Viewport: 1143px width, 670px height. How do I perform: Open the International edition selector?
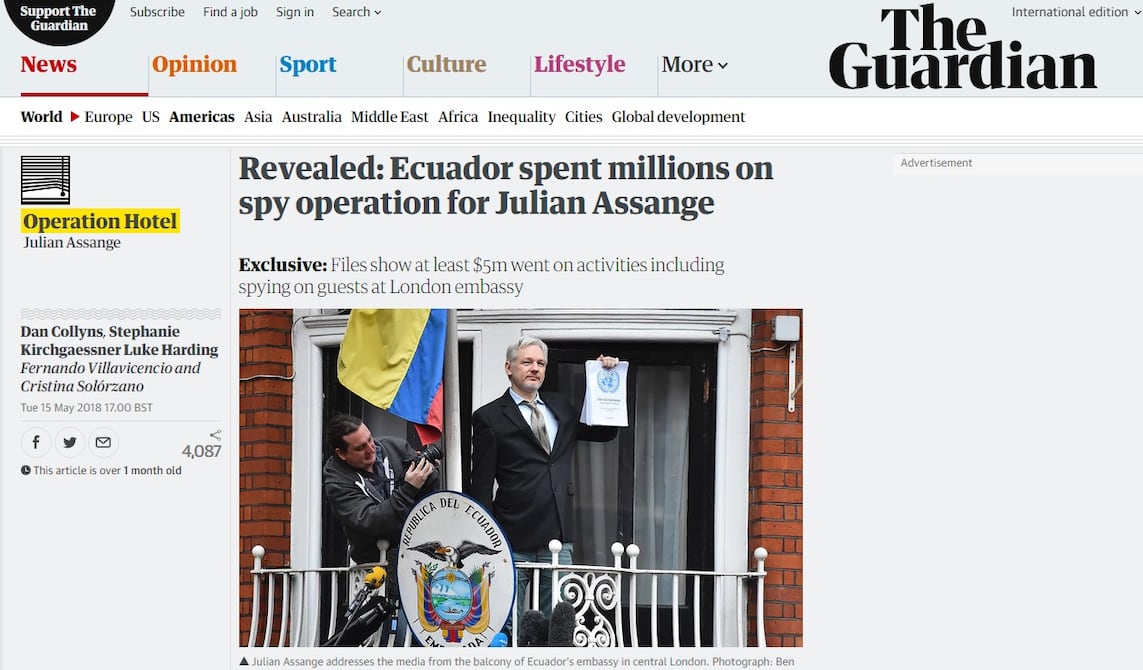tap(1076, 12)
